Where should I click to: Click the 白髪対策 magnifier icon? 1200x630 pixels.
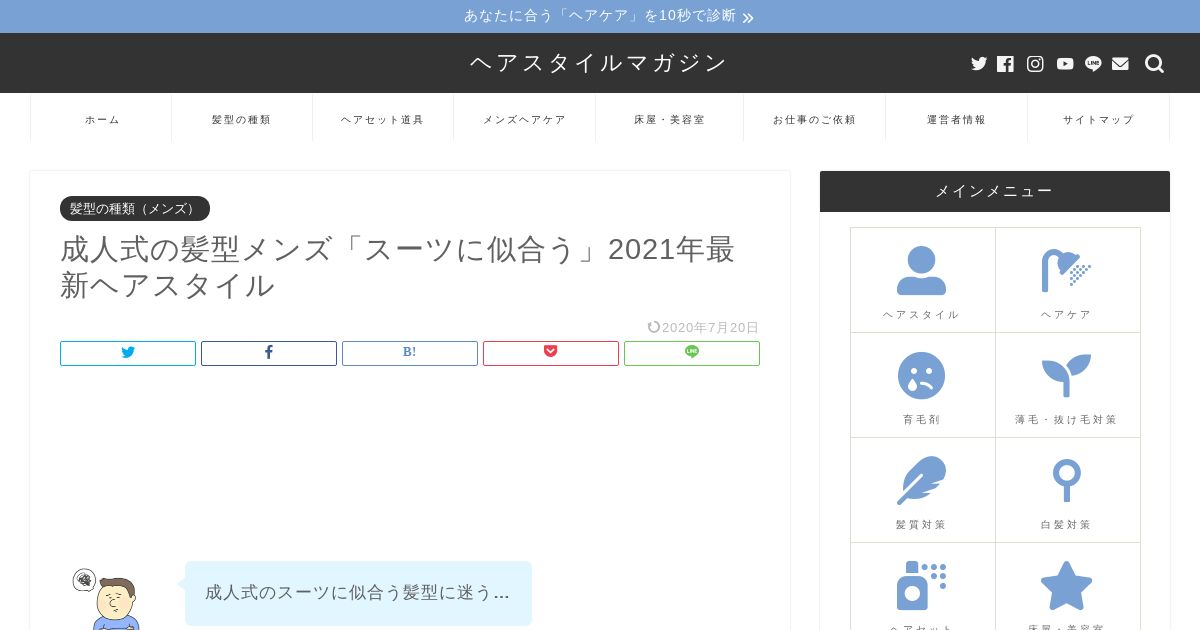pyautogui.click(x=1066, y=481)
